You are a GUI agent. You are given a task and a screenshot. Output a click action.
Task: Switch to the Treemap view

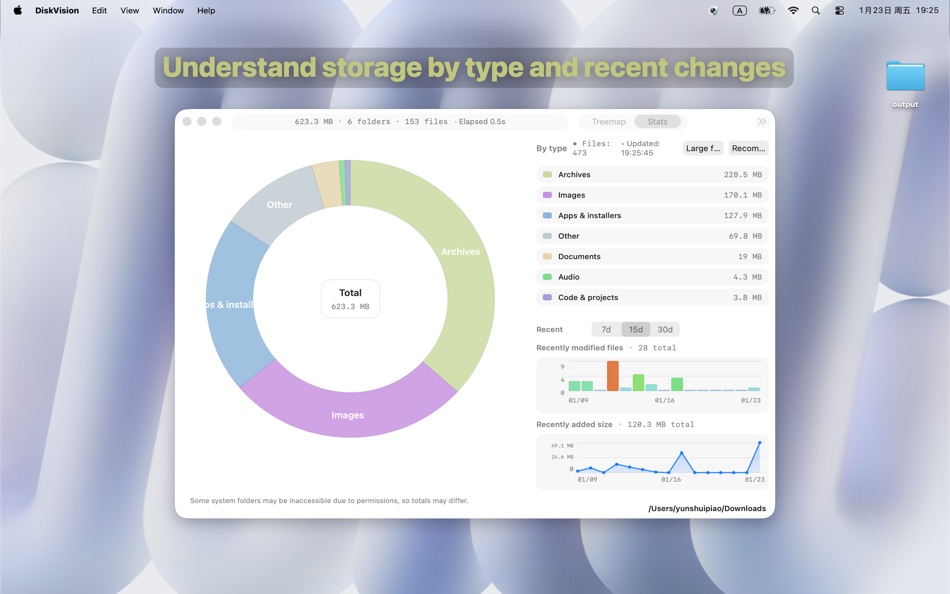point(607,121)
